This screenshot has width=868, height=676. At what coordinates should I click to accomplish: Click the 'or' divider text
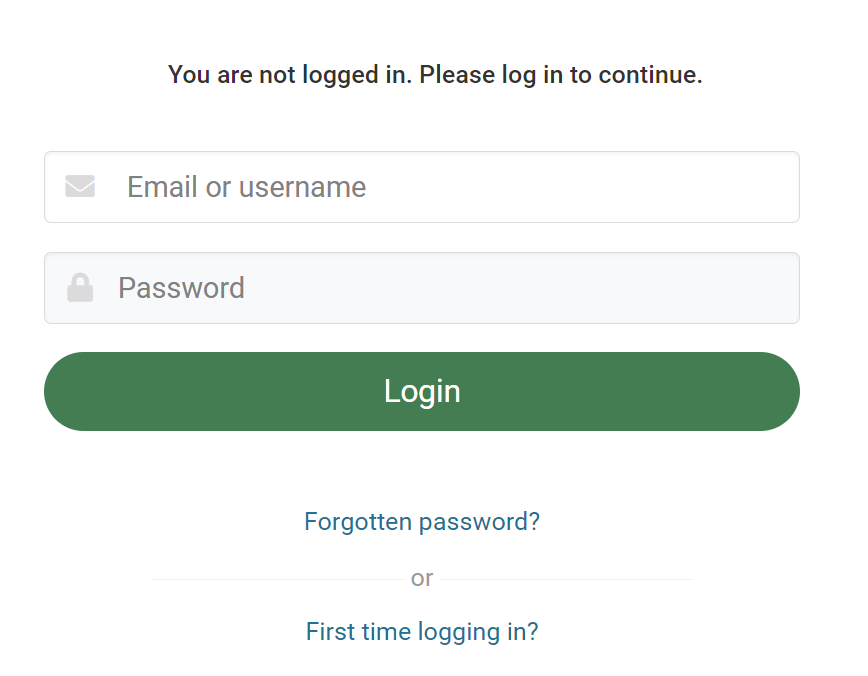coord(421,578)
